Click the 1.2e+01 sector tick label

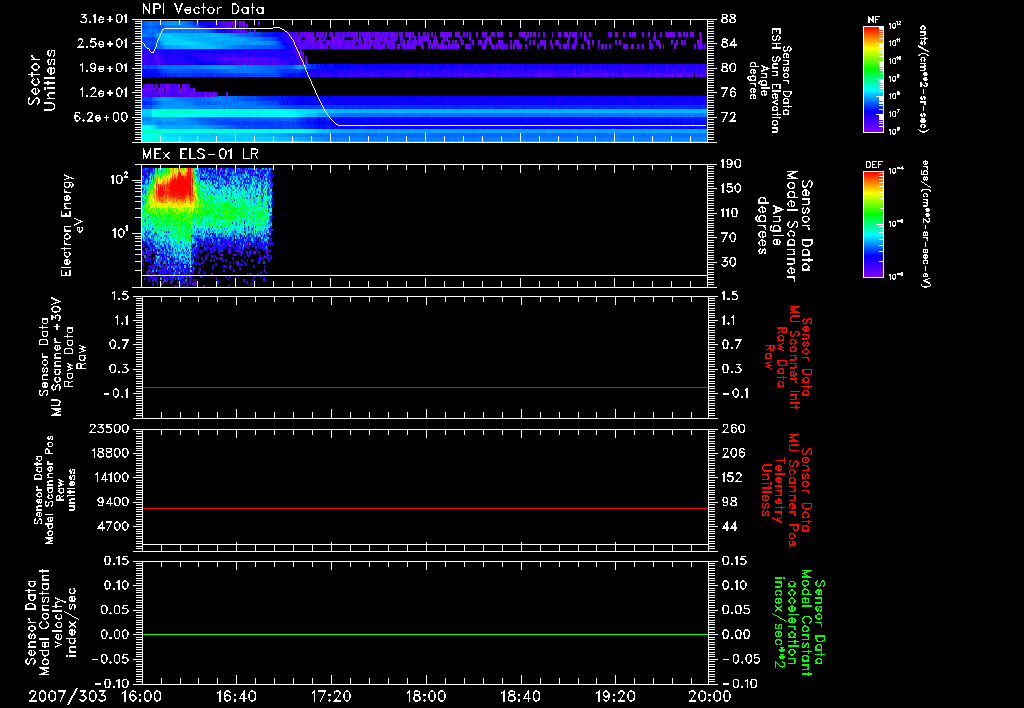point(103,92)
